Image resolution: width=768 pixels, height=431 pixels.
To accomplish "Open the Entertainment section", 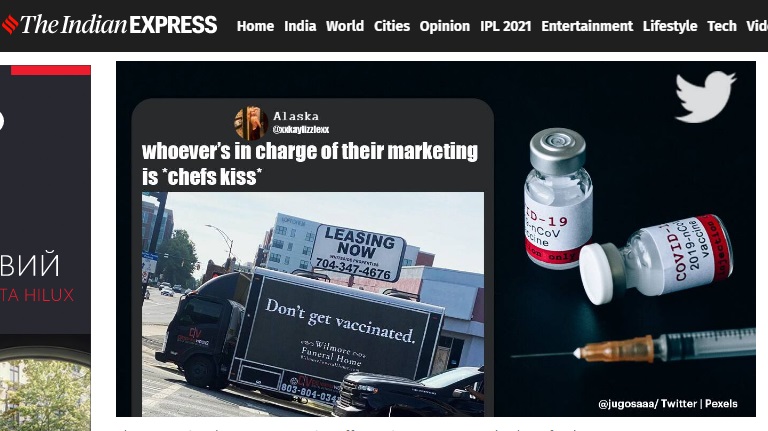I will pos(587,25).
